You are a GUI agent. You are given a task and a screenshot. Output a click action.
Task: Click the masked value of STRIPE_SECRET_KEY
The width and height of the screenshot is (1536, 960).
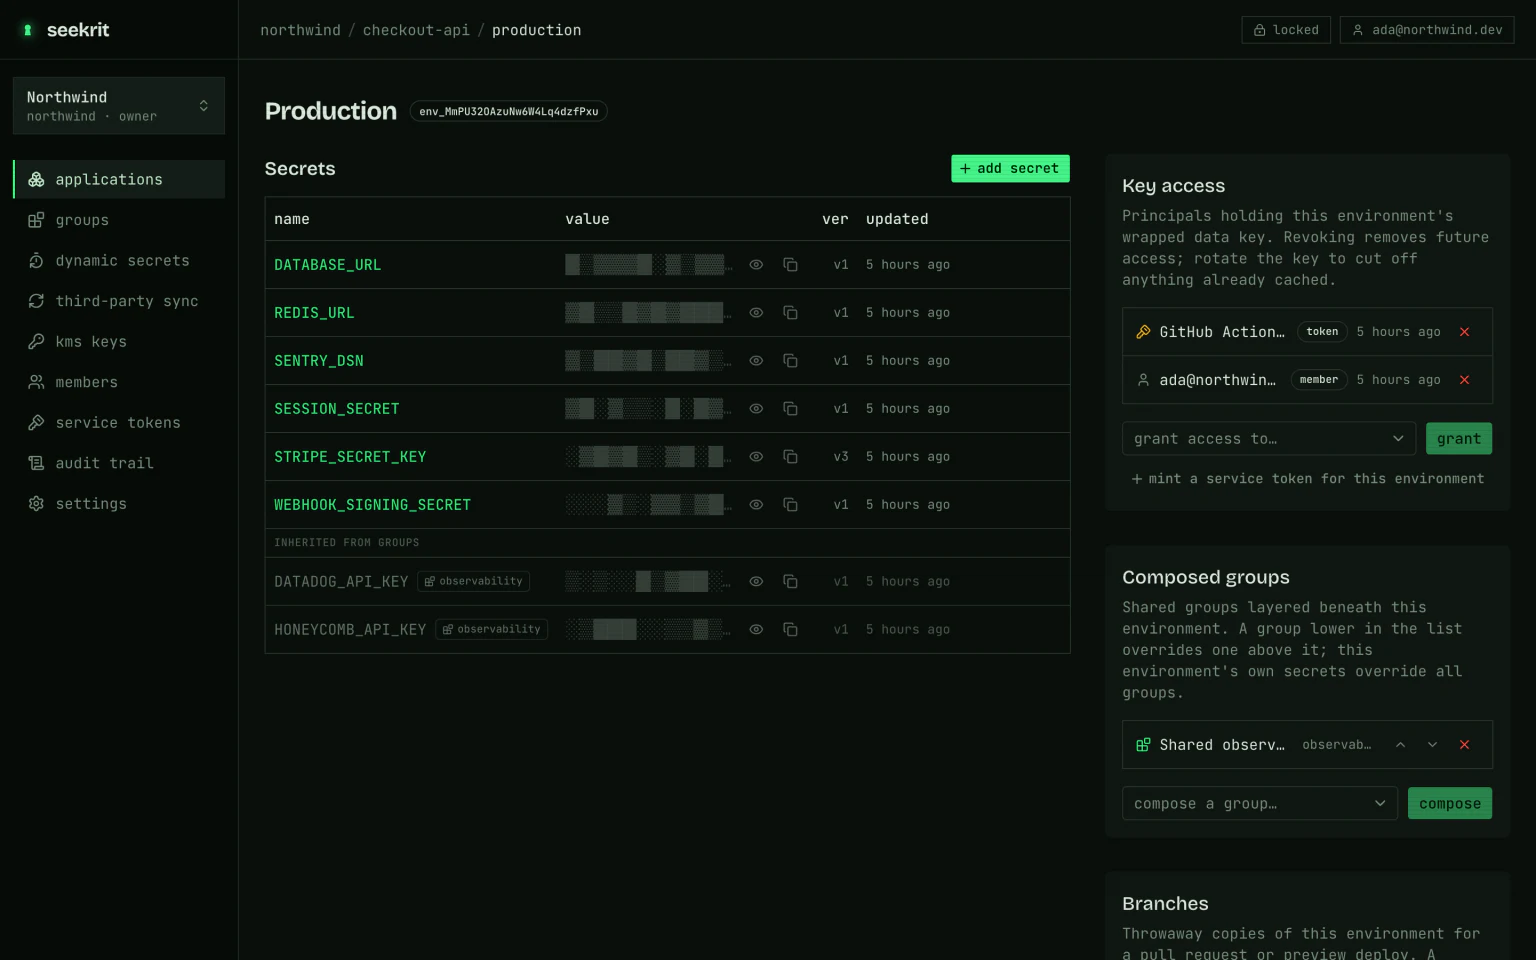(648, 457)
